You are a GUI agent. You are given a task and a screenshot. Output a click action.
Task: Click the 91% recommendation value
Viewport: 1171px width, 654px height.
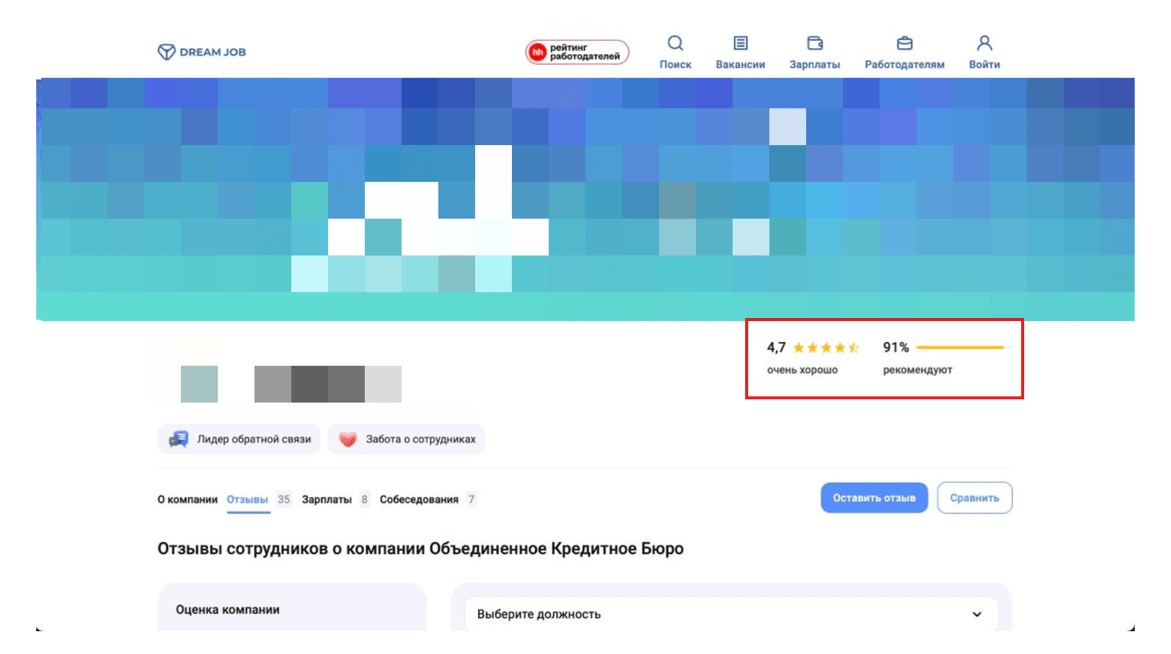895,347
